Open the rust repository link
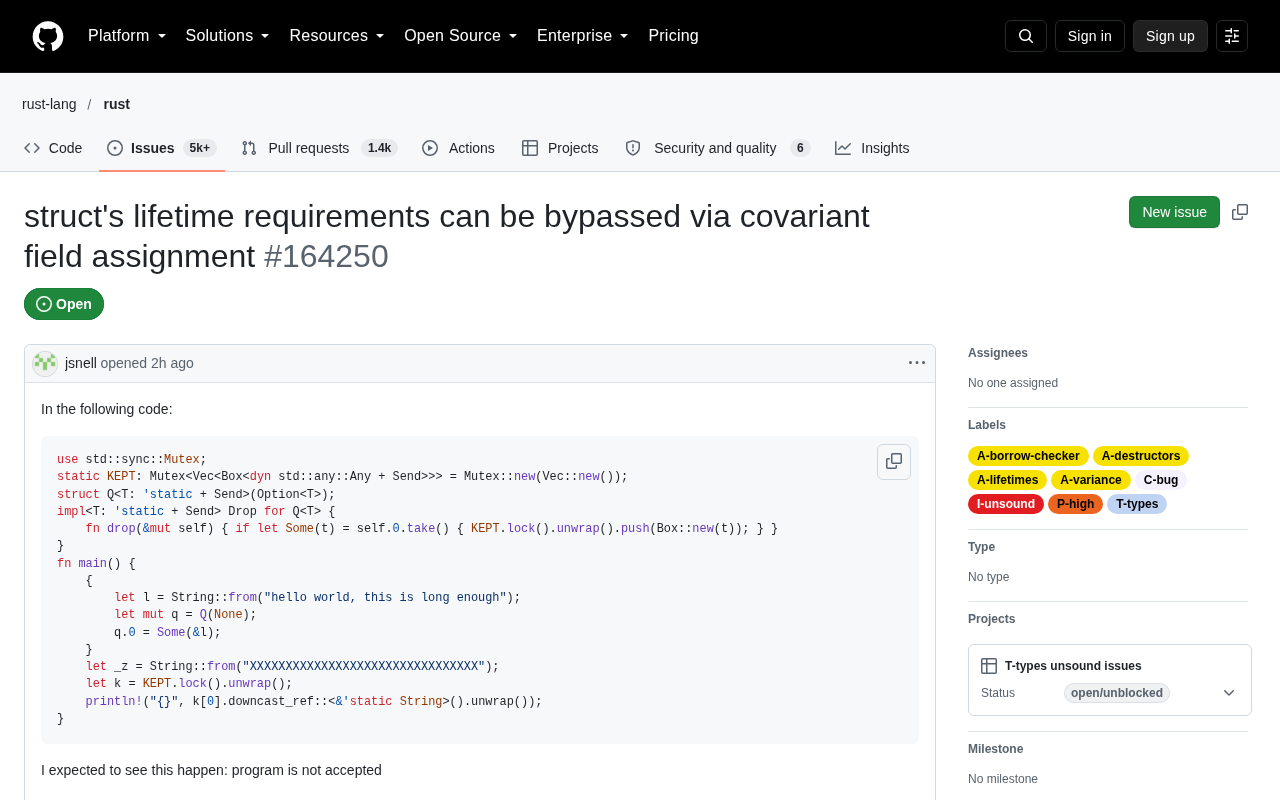This screenshot has width=1280, height=800. click(x=117, y=104)
